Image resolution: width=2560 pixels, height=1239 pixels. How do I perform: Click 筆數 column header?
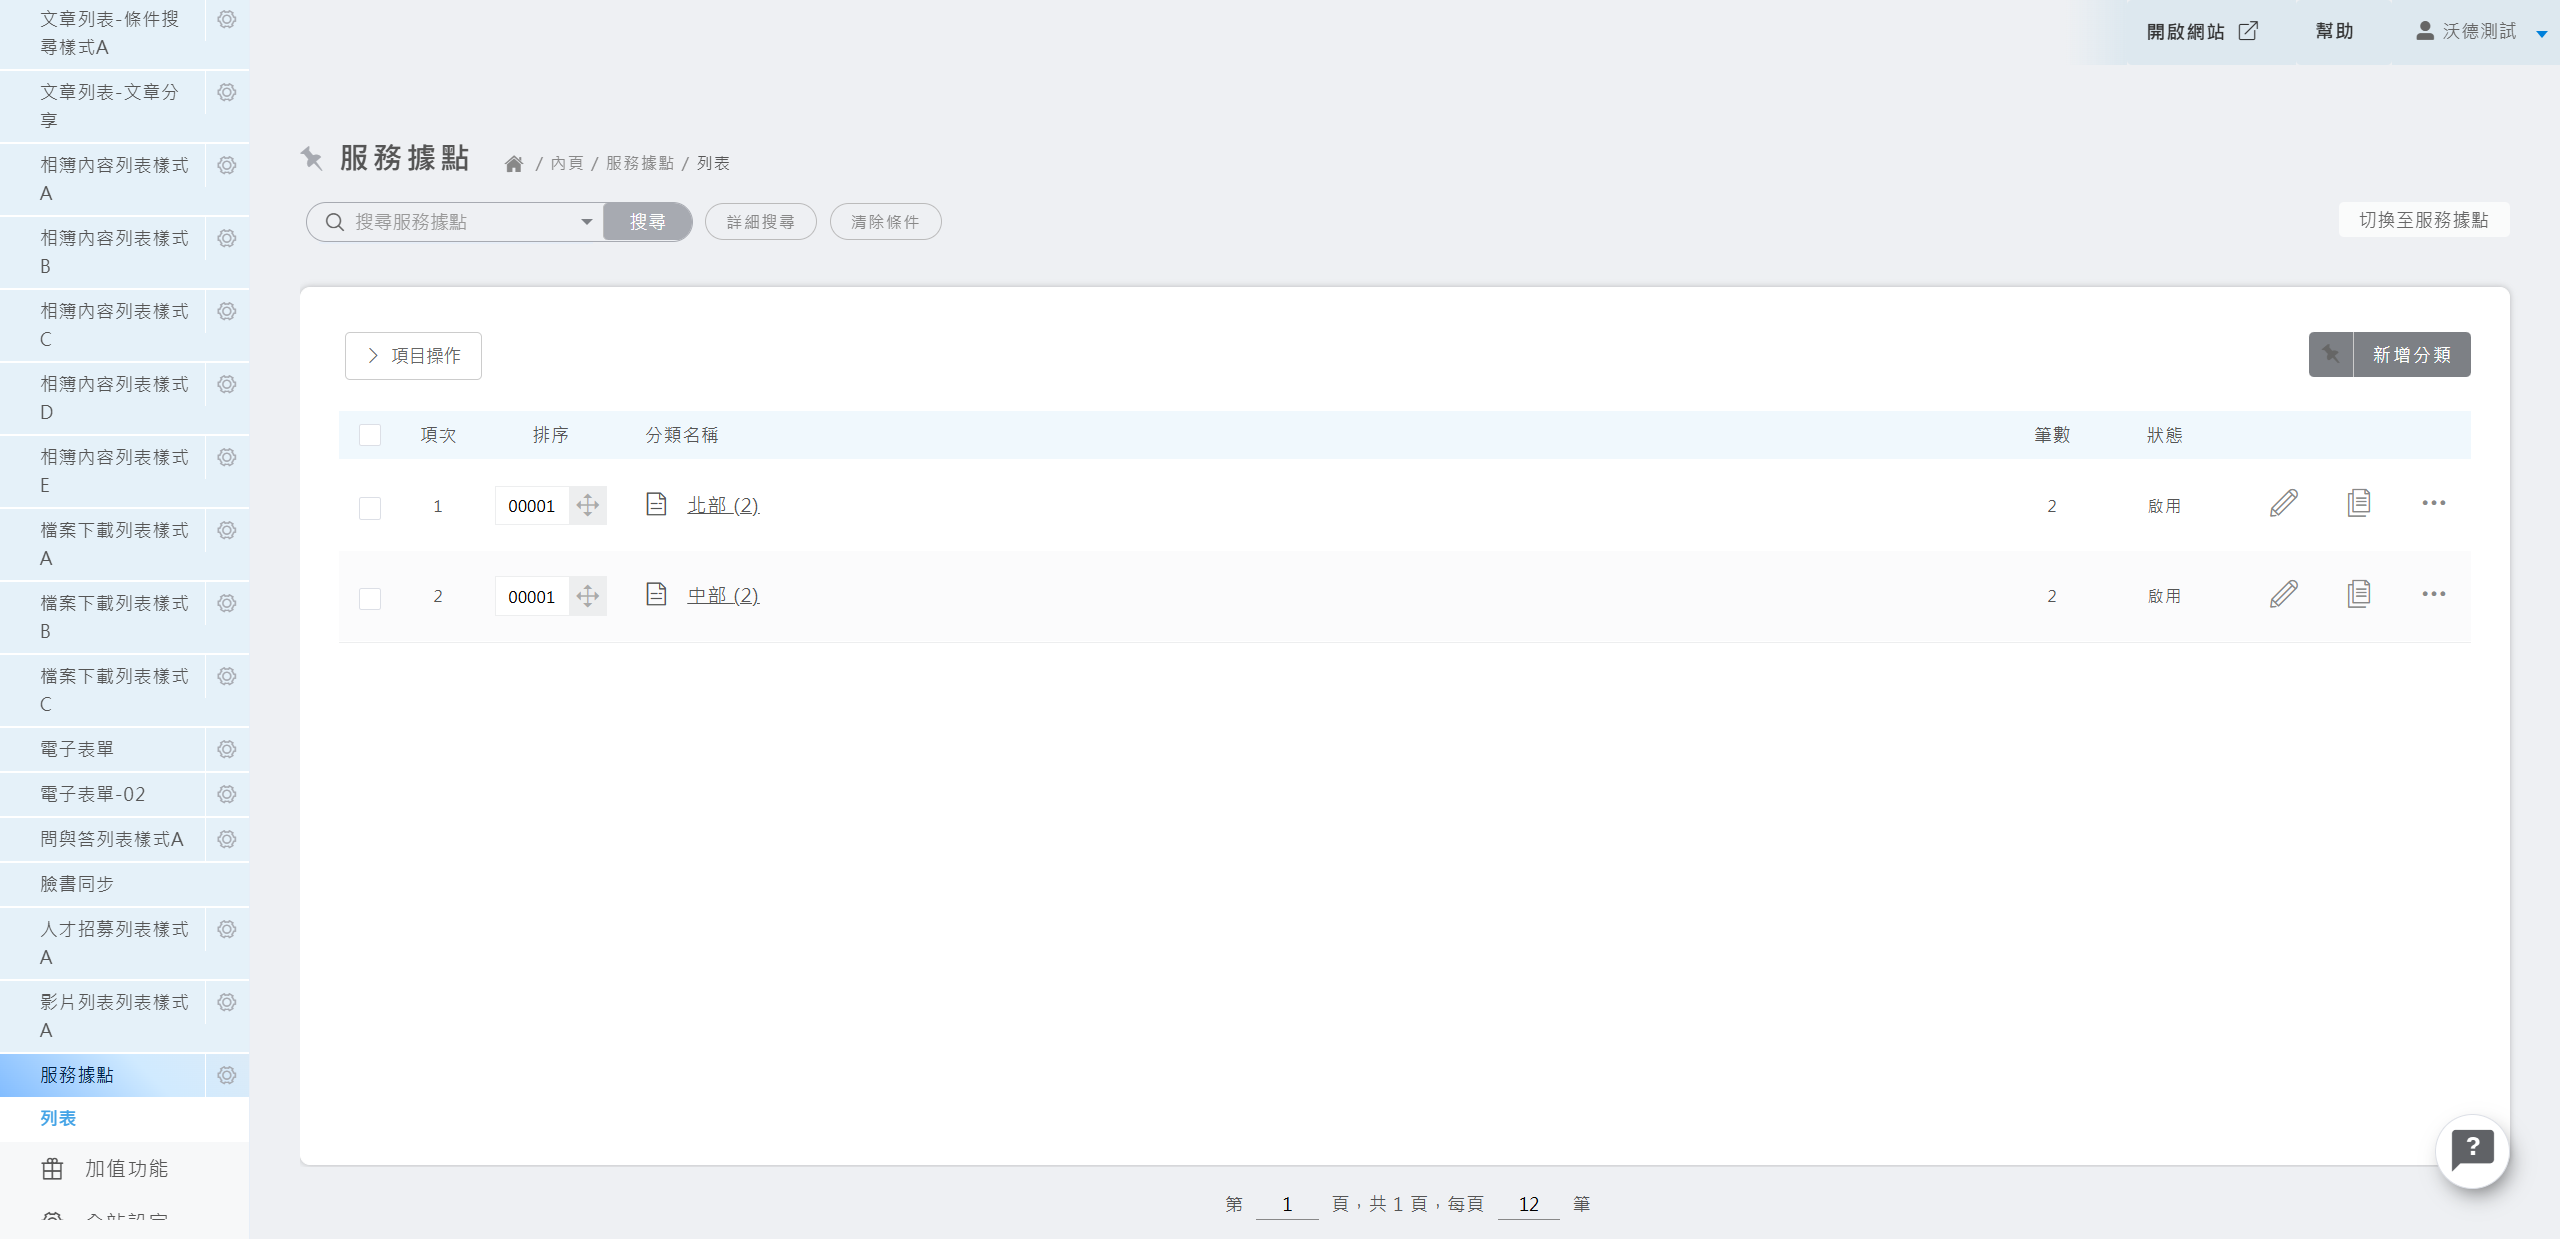click(2052, 435)
